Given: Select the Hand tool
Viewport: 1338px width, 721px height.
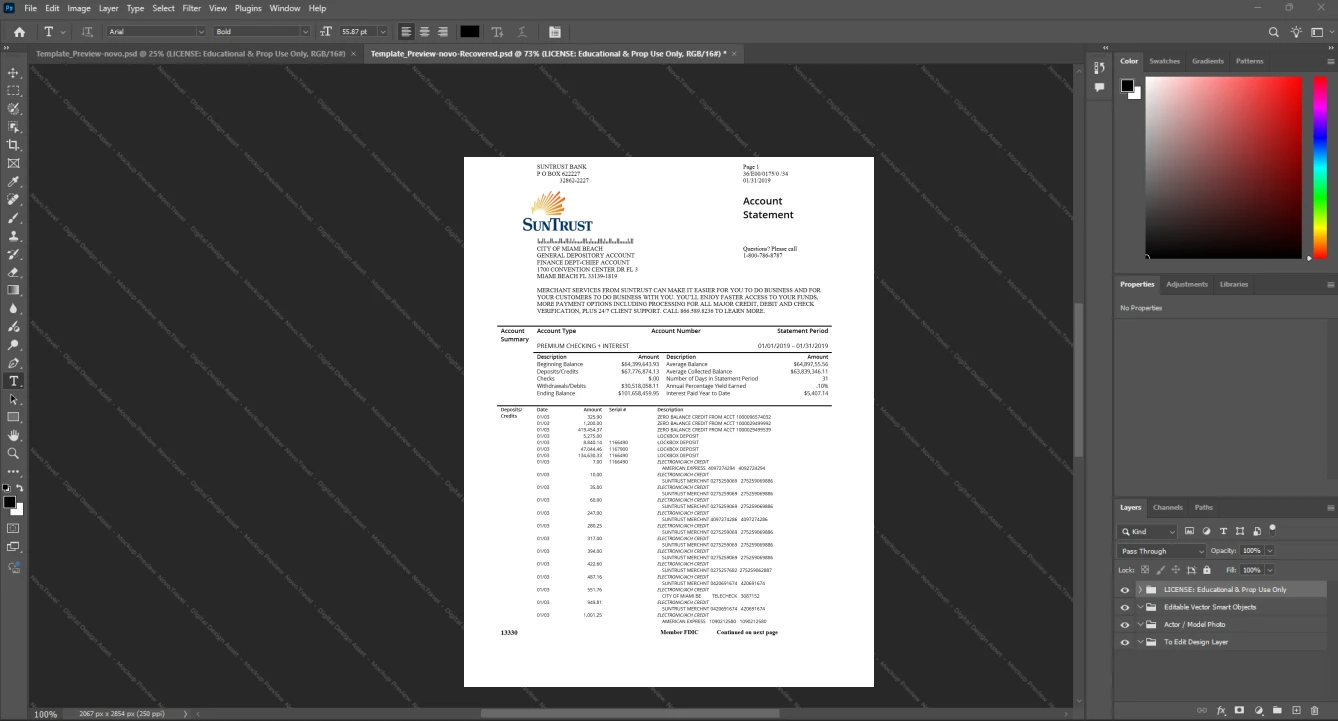Looking at the screenshot, I should pyautogui.click(x=14, y=436).
